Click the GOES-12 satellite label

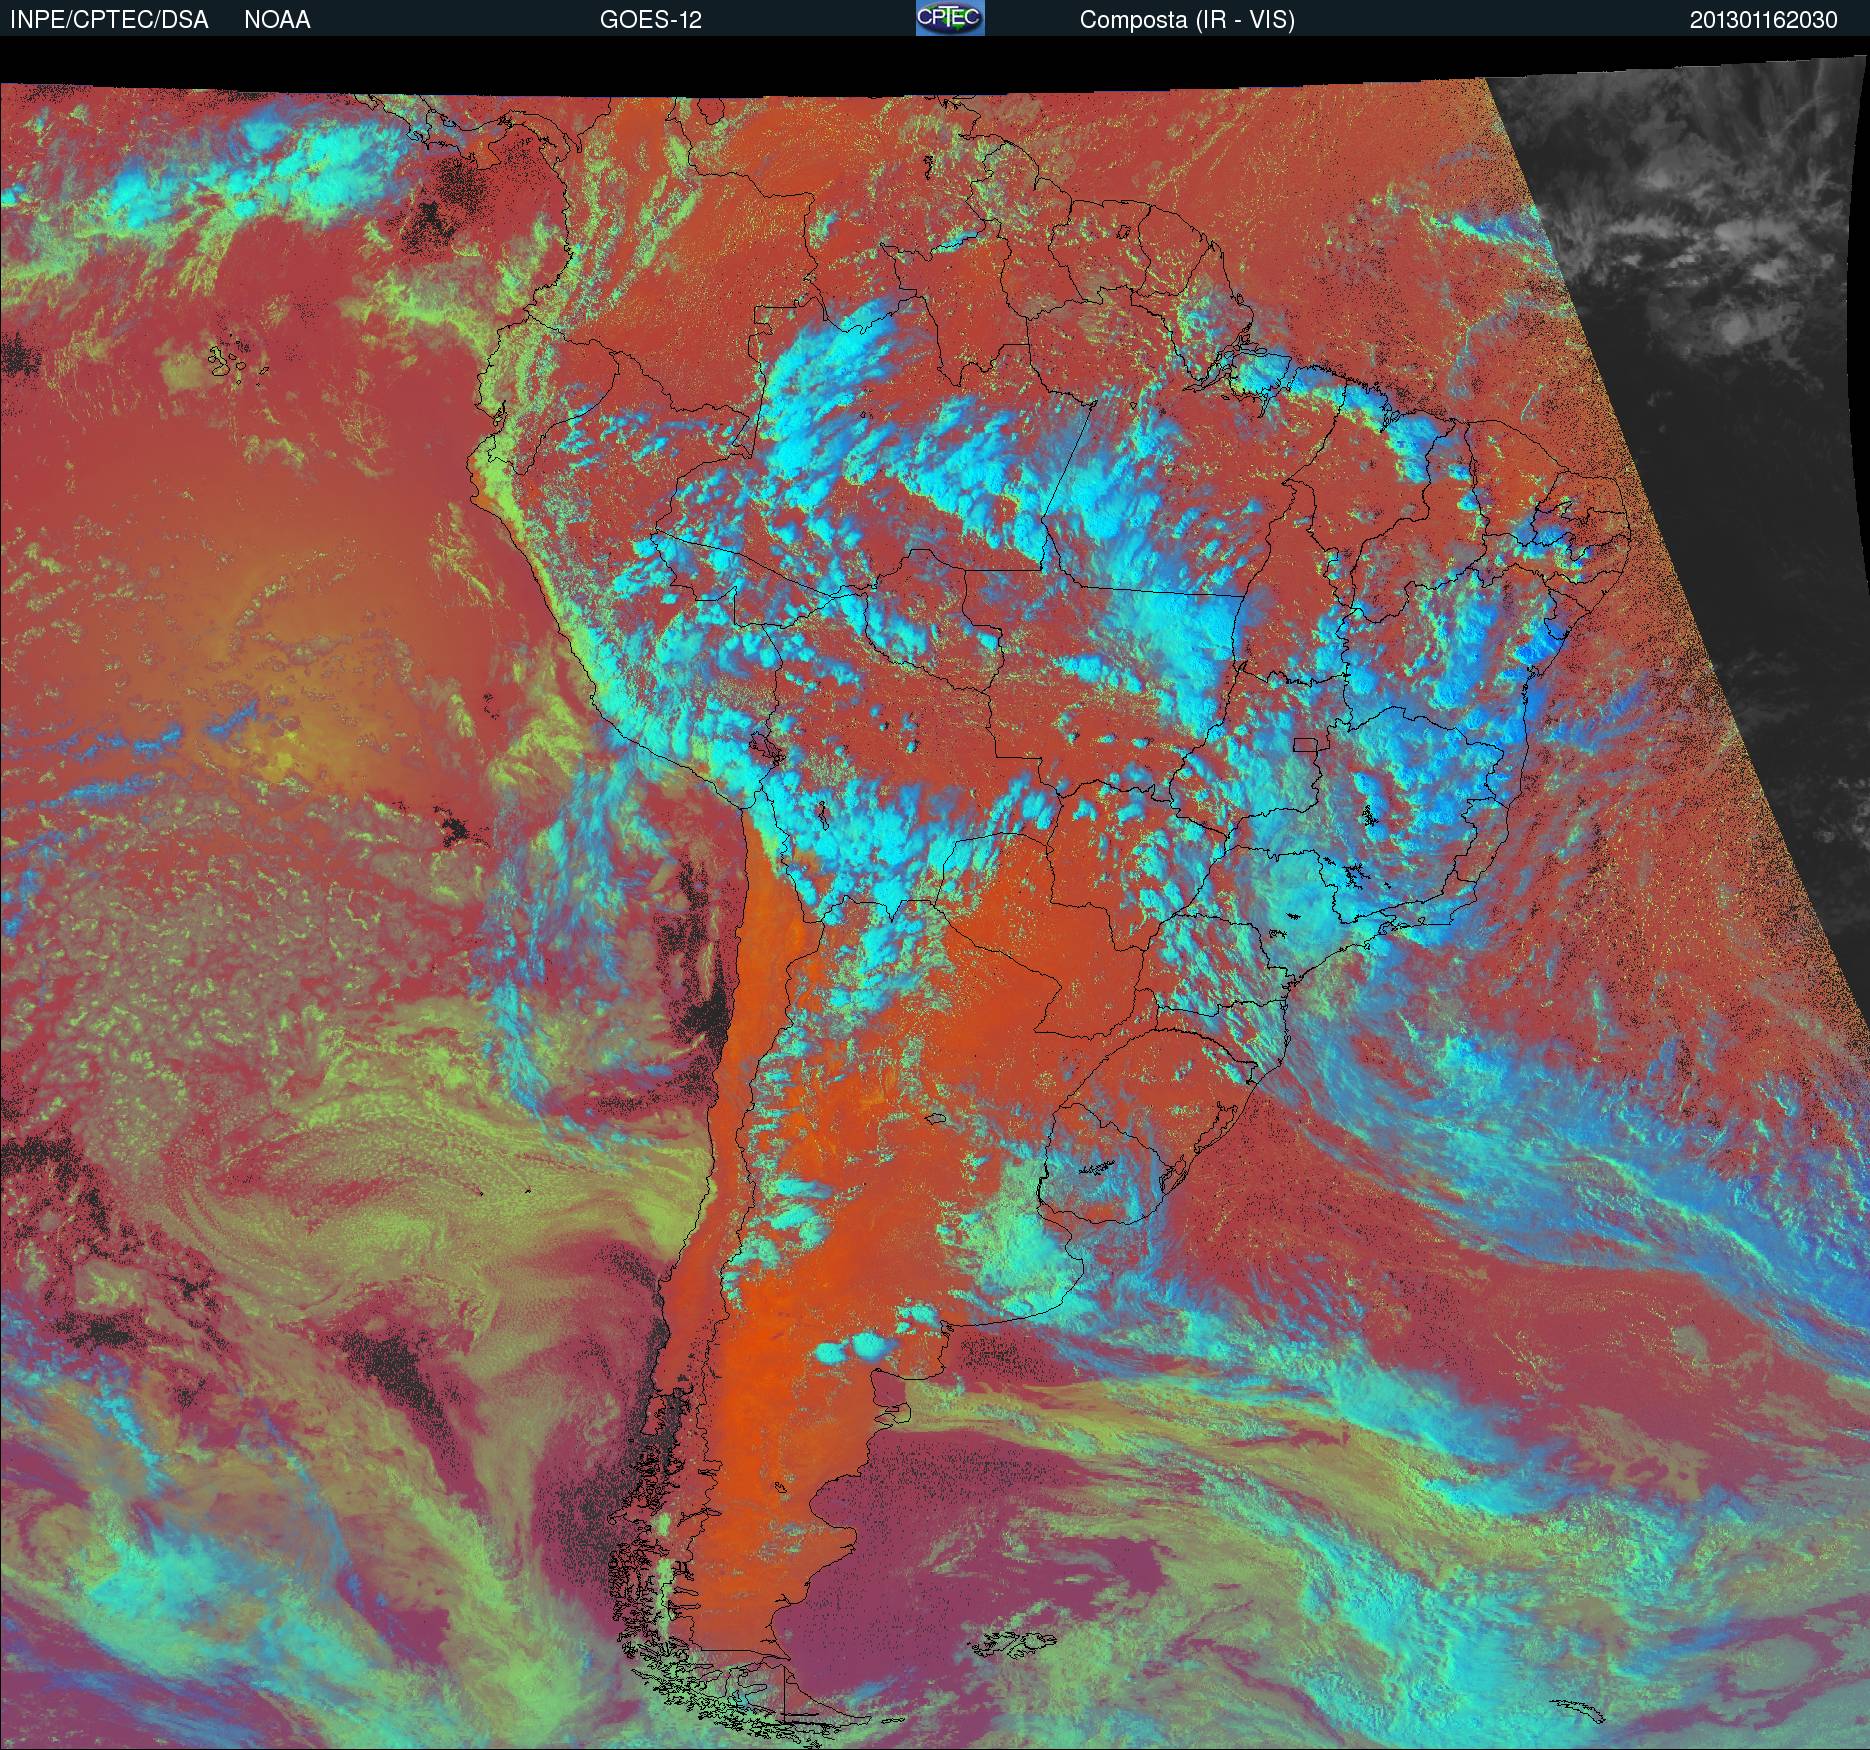point(651,20)
